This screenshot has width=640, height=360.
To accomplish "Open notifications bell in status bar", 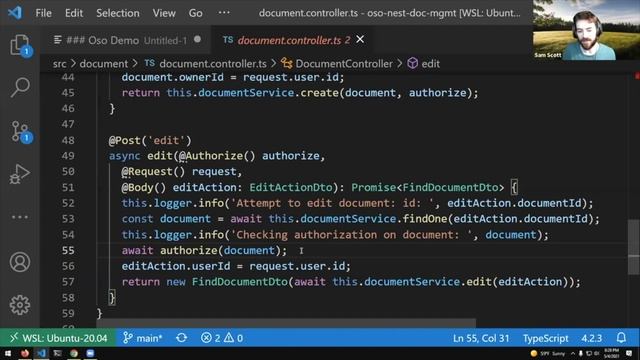I will coord(621,338).
